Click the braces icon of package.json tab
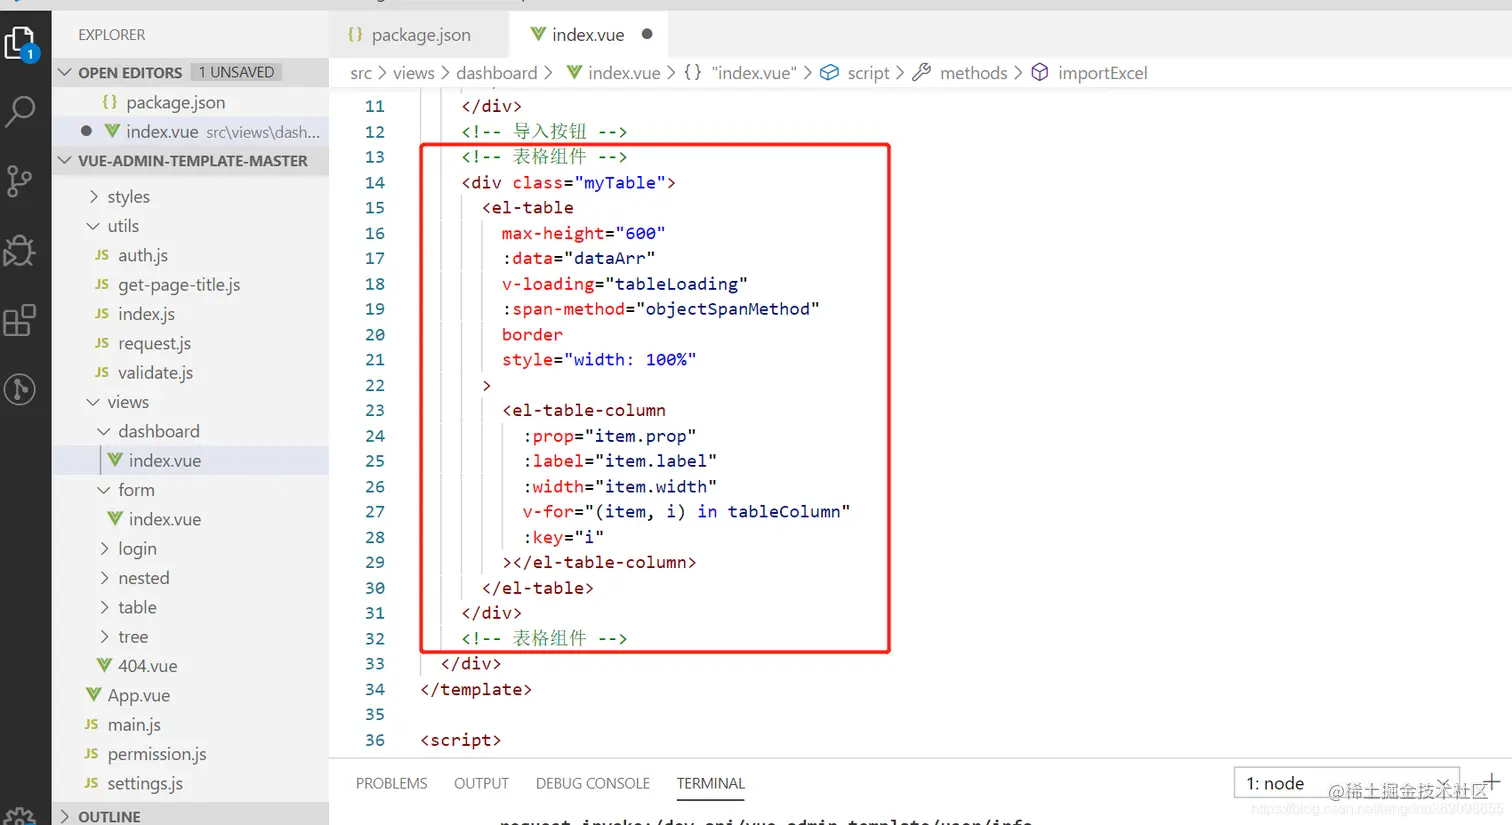The height and width of the screenshot is (825, 1512). pos(355,34)
